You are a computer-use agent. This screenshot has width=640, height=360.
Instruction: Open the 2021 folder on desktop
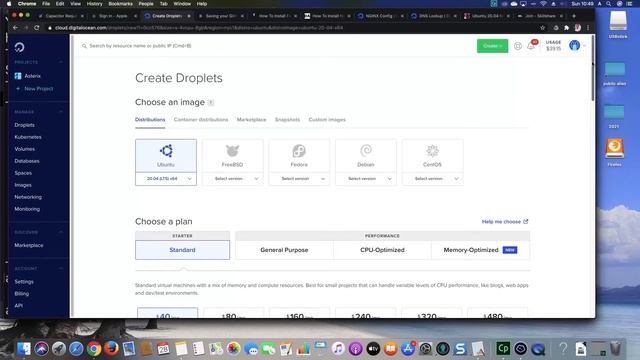614,117
